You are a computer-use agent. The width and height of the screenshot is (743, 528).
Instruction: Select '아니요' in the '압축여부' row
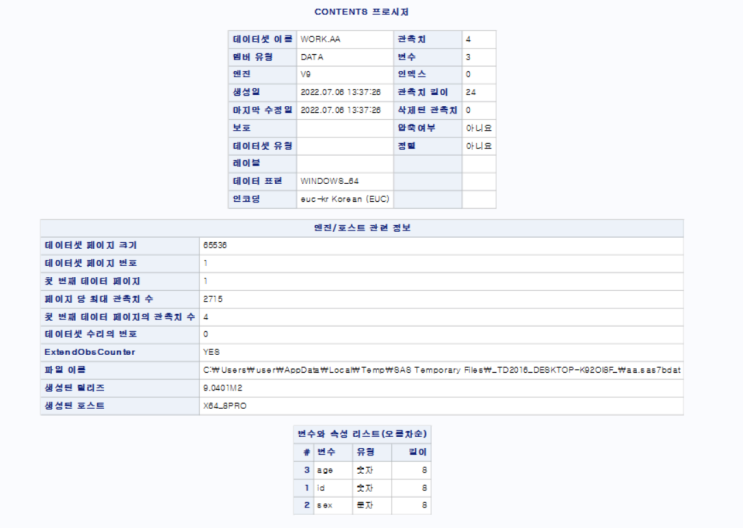point(479,128)
